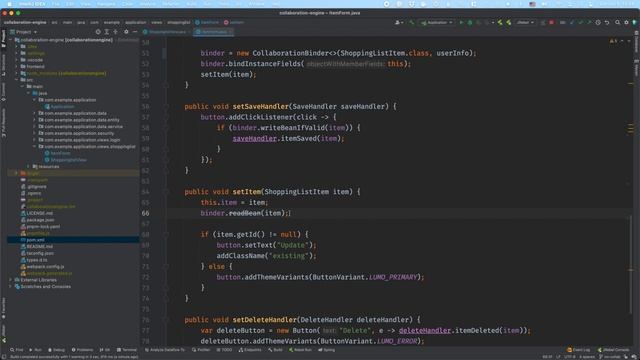This screenshot has height=360, width=640.
Task: Collapse the collaboration-engine root node
Action: (11, 40)
